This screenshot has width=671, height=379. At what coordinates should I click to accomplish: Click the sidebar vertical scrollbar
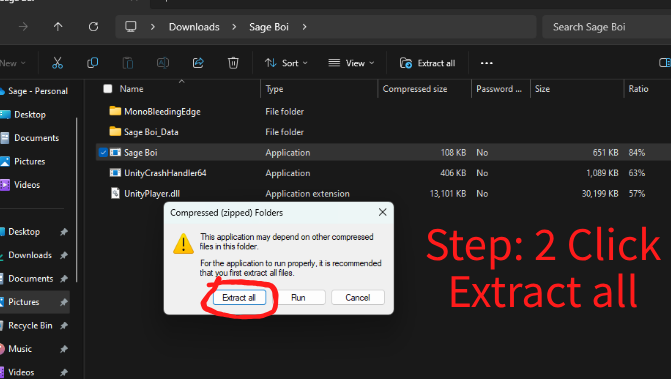[x=77, y=199]
